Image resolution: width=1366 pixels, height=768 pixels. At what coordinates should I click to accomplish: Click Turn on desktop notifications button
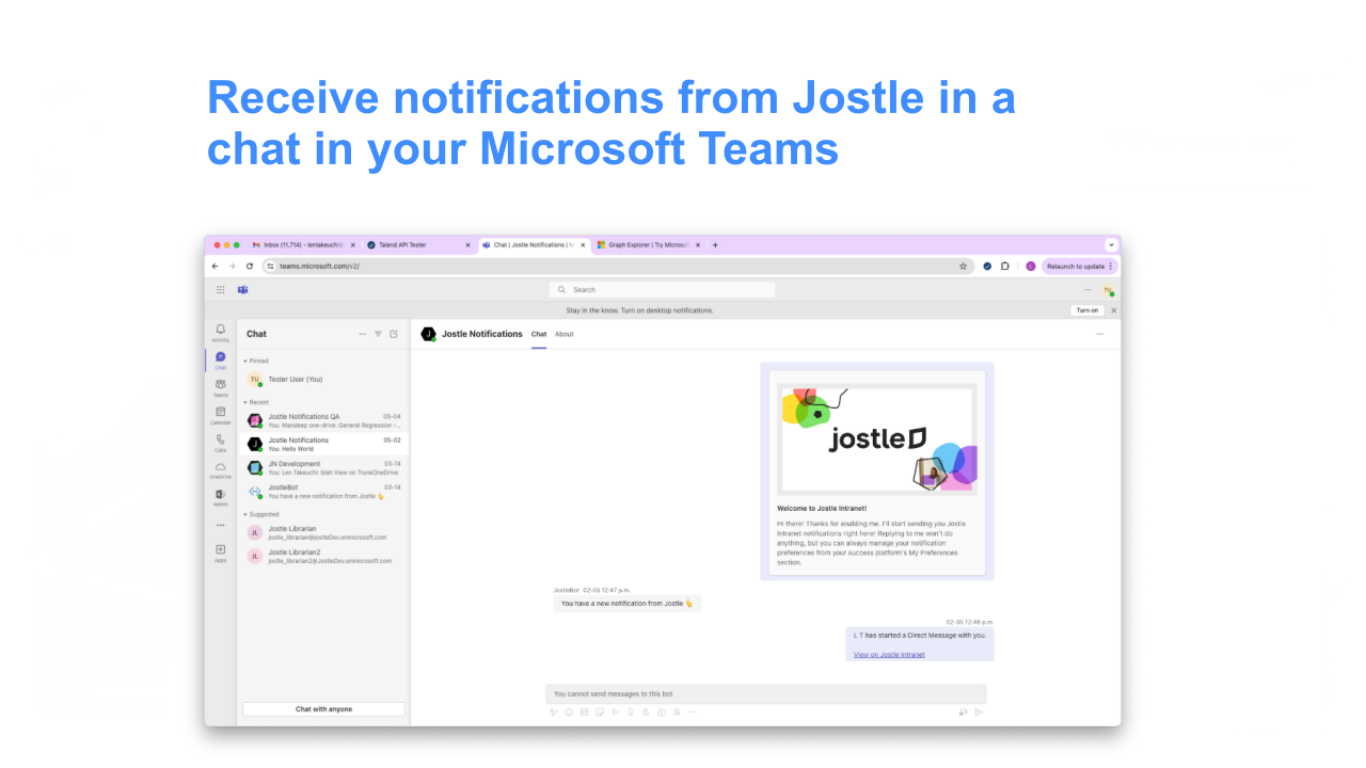[x=1087, y=310]
